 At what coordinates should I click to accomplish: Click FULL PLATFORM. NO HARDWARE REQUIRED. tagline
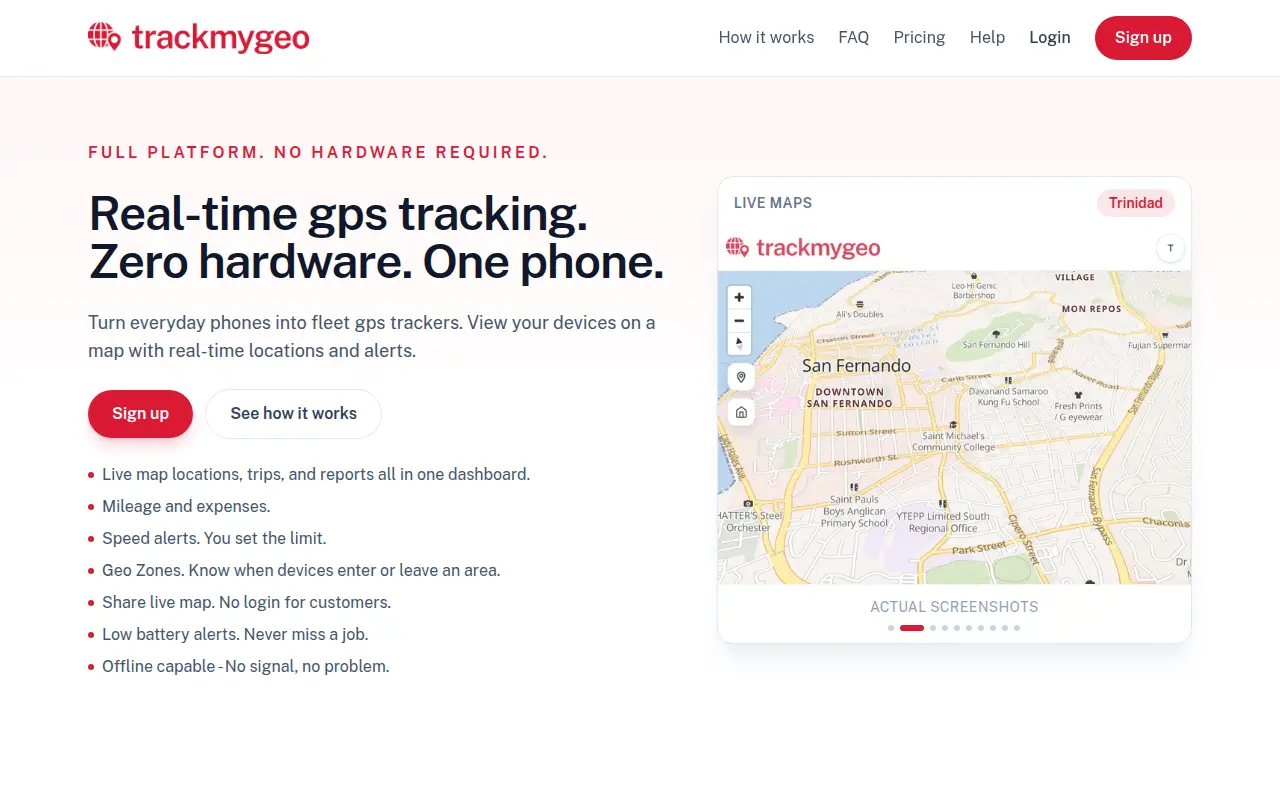click(318, 152)
